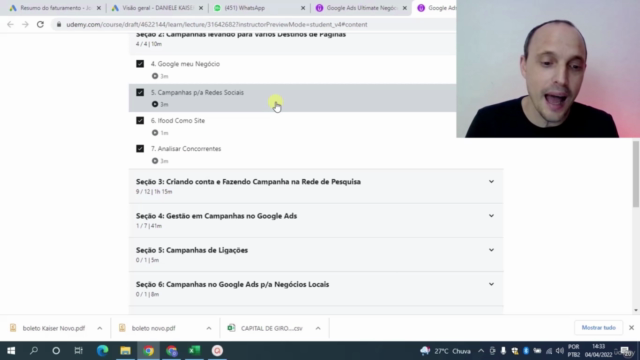
Task: Open clock and date 14:33
Action: (598, 351)
